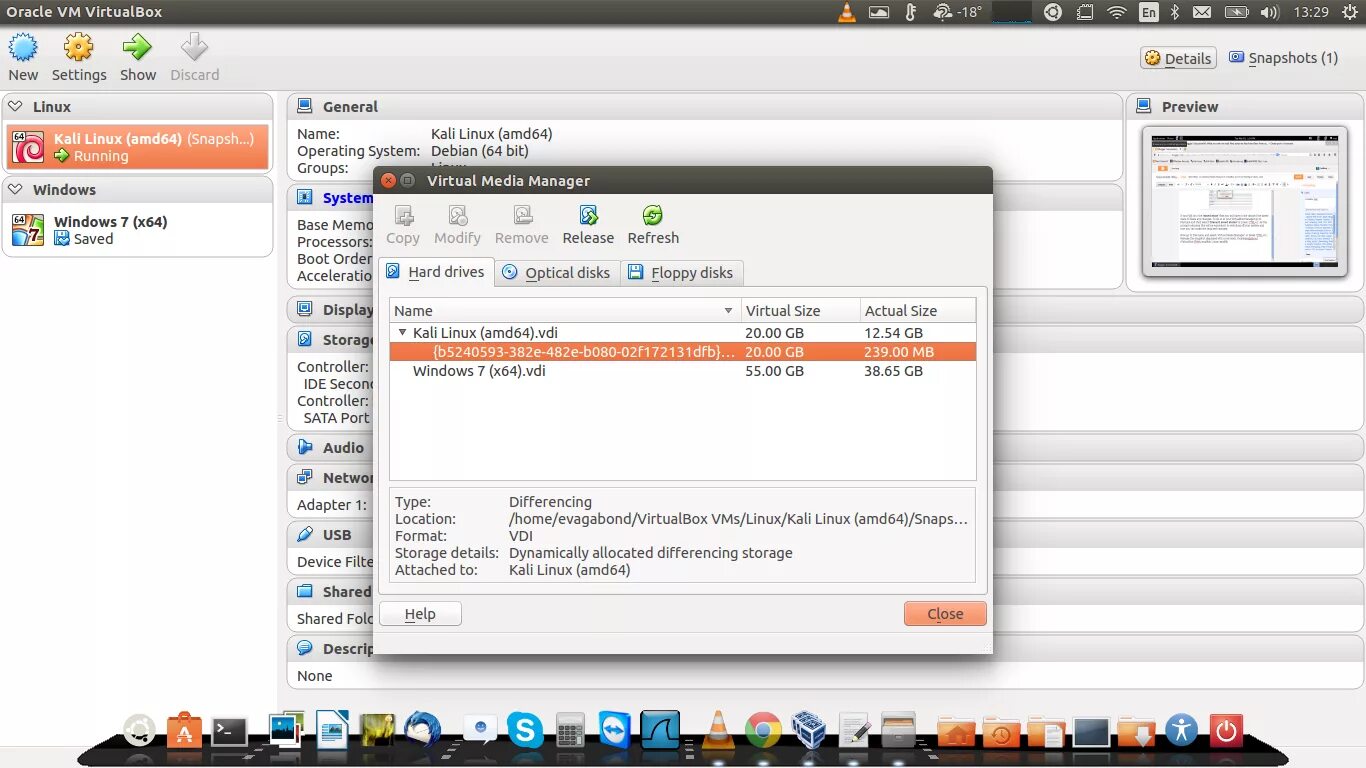Open the system session gear menu

pyautogui.click(x=1349, y=12)
